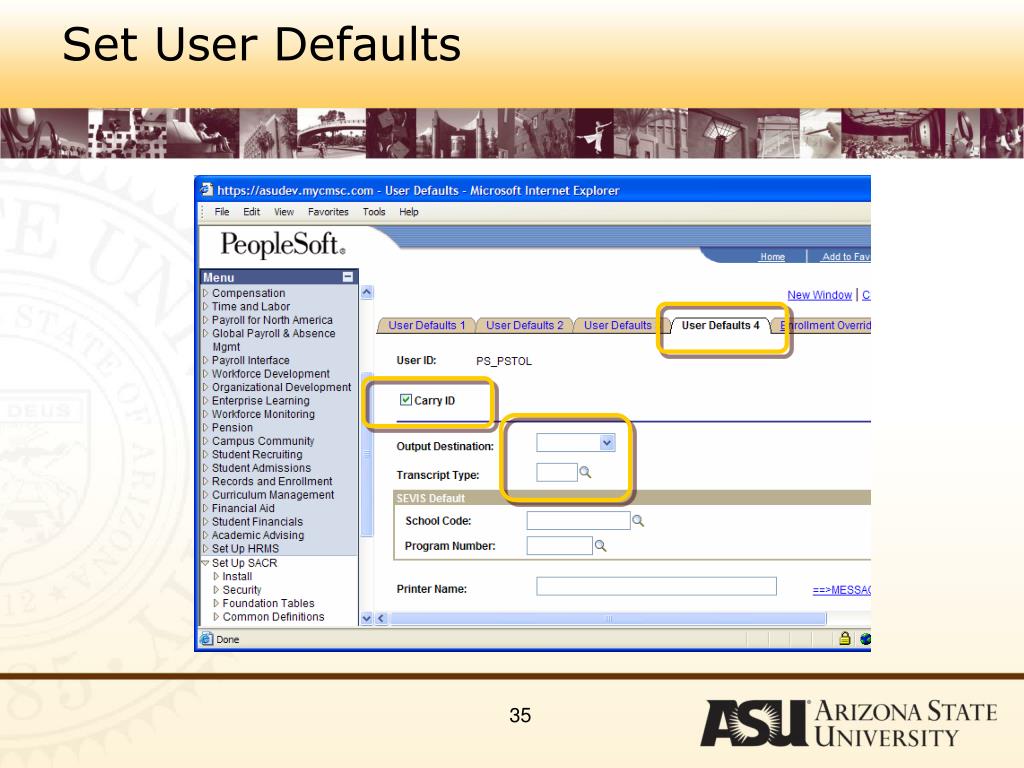Screen dimensions: 1024x768
Task: Expand the Time and Labor menu item
Action: (x=206, y=306)
